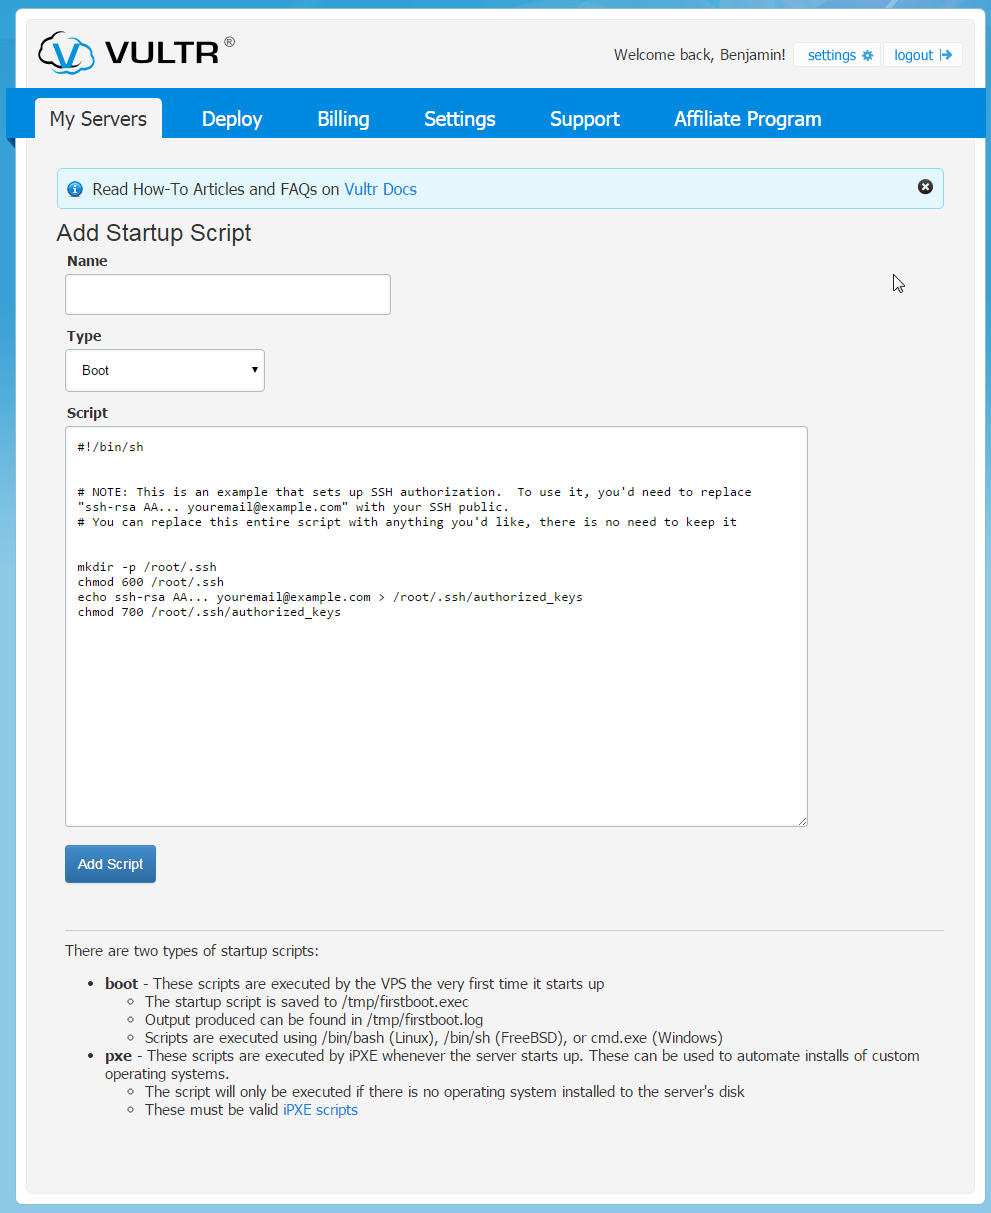Go to the Affiliate Program tab

pyautogui.click(x=747, y=118)
